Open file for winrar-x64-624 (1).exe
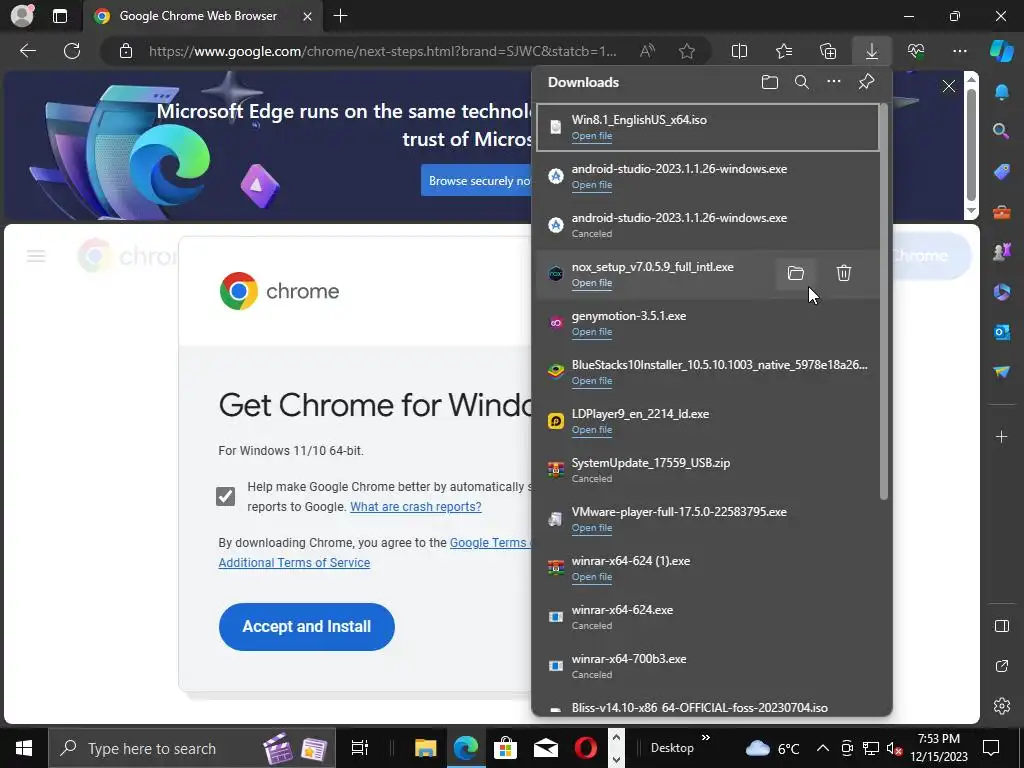 (592, 577)
